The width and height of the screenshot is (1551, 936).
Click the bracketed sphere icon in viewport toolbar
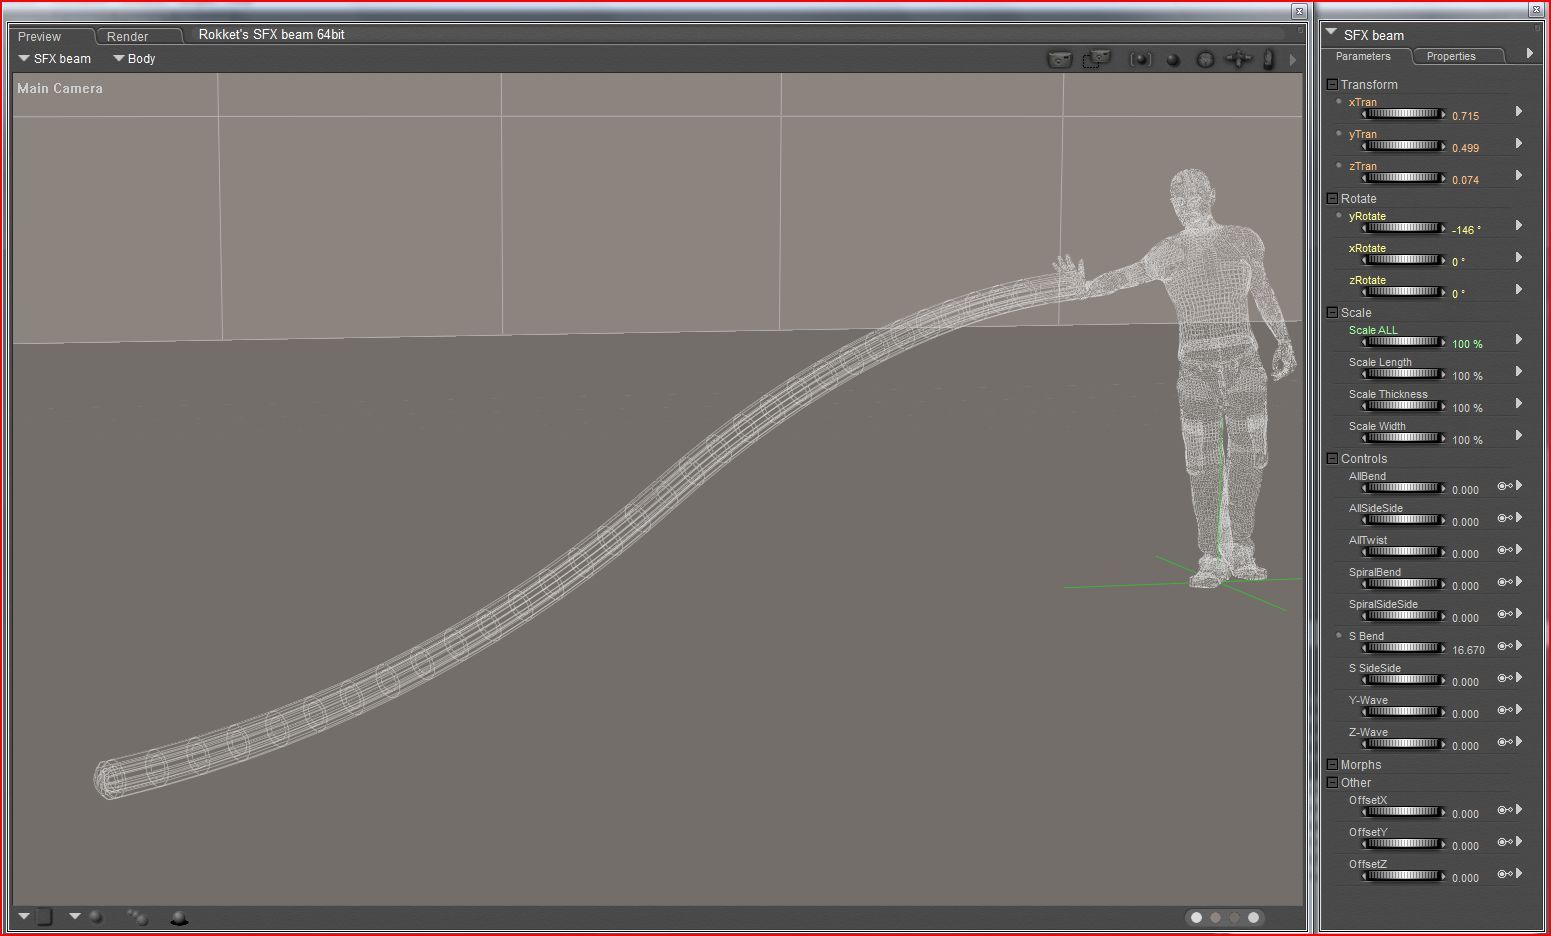click(1141, 60)
